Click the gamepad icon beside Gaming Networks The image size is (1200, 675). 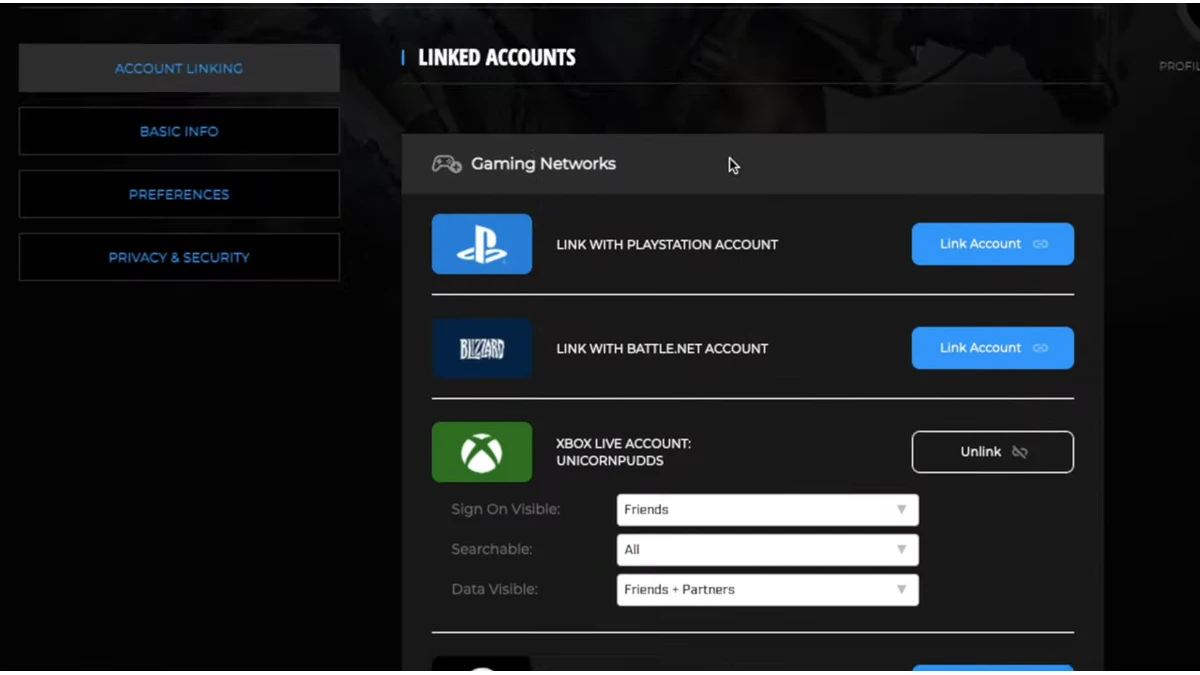446,164
